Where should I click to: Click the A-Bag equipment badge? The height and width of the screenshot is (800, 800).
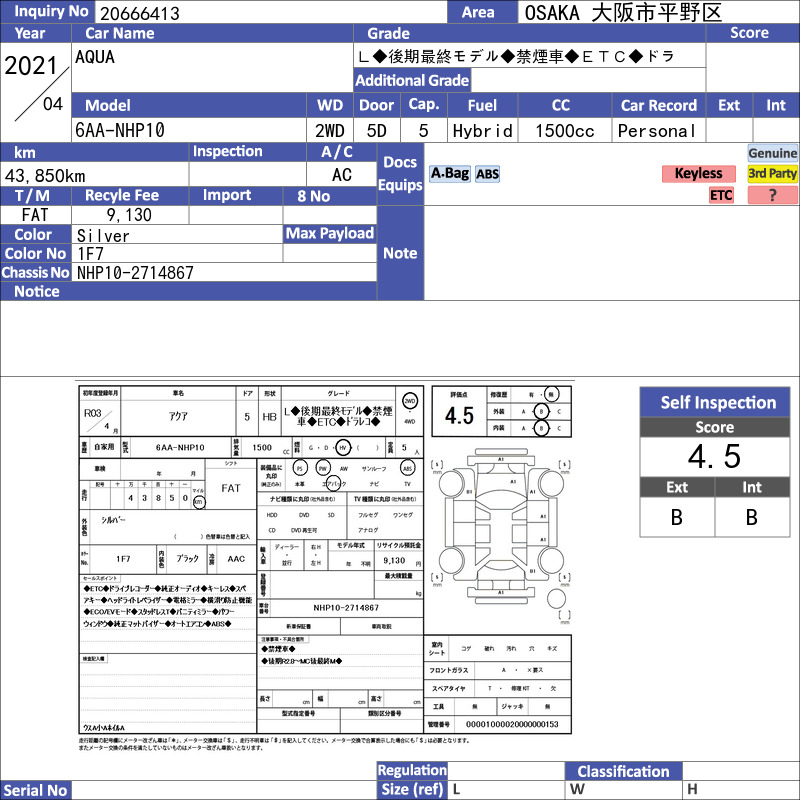(449, 174)
